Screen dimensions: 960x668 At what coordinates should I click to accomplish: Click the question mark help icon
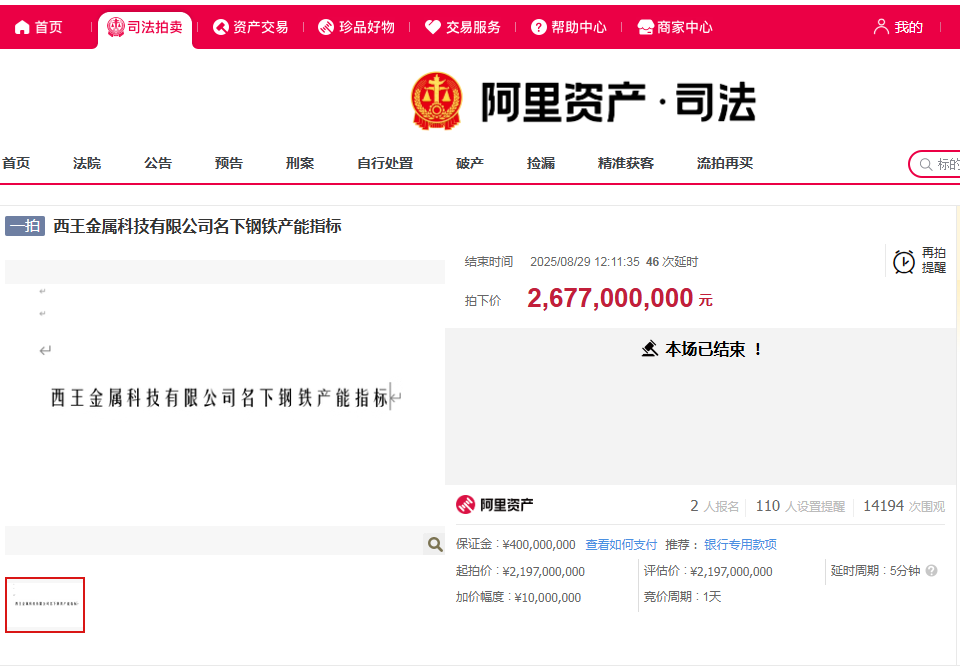[539, 27]
